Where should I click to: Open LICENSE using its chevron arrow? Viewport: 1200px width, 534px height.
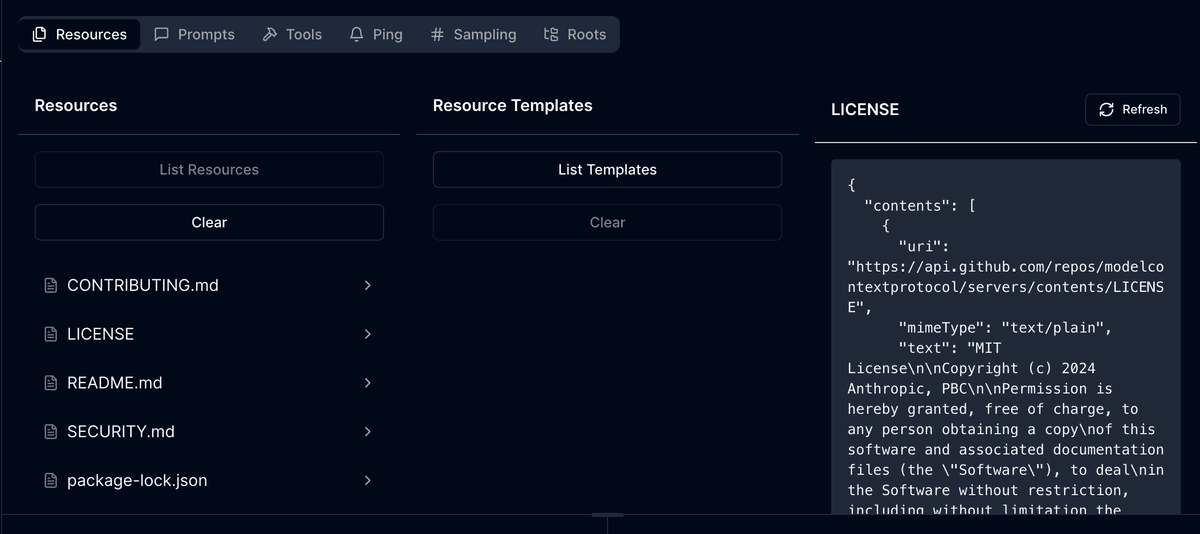click(x=367, y=334)
